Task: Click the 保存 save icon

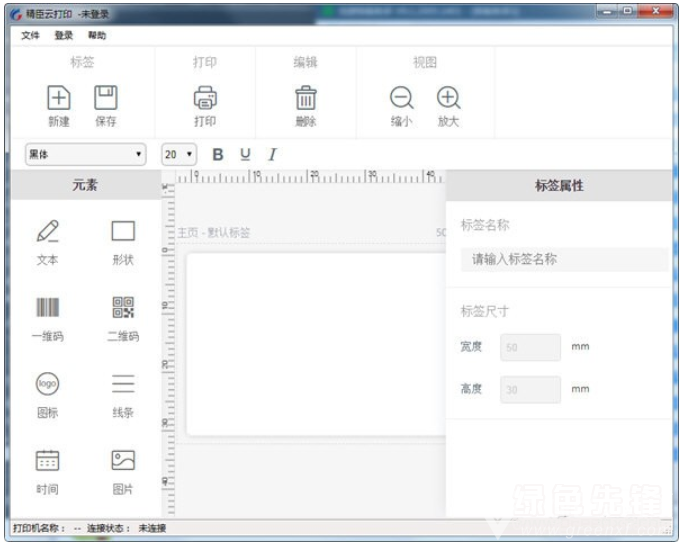Action: coord(106,98)
